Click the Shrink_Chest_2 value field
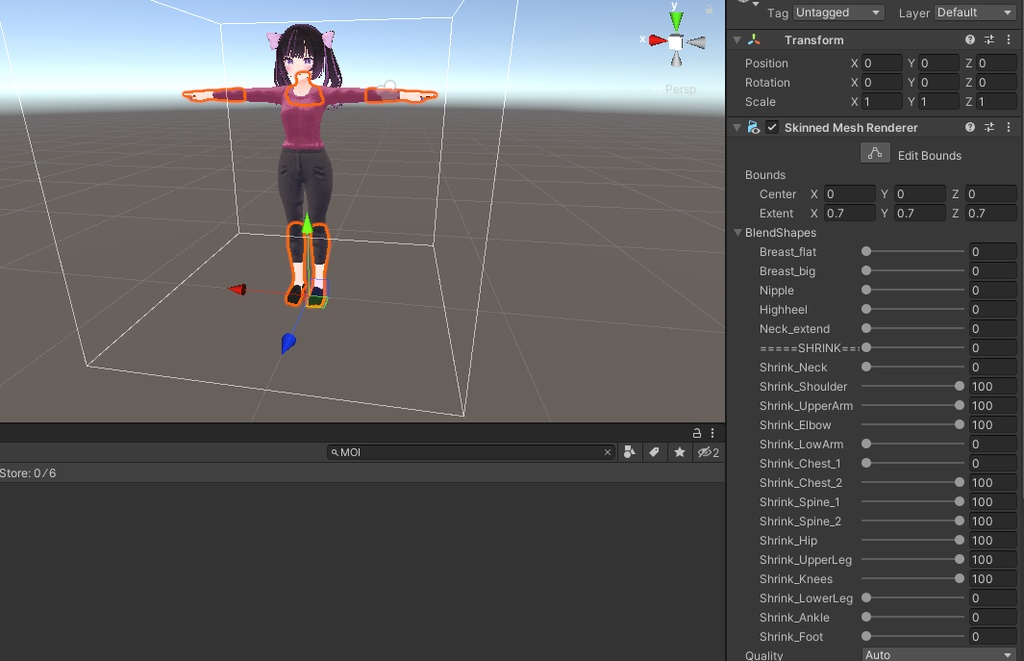The image size is (1024, 661). [x=993, y=483]
